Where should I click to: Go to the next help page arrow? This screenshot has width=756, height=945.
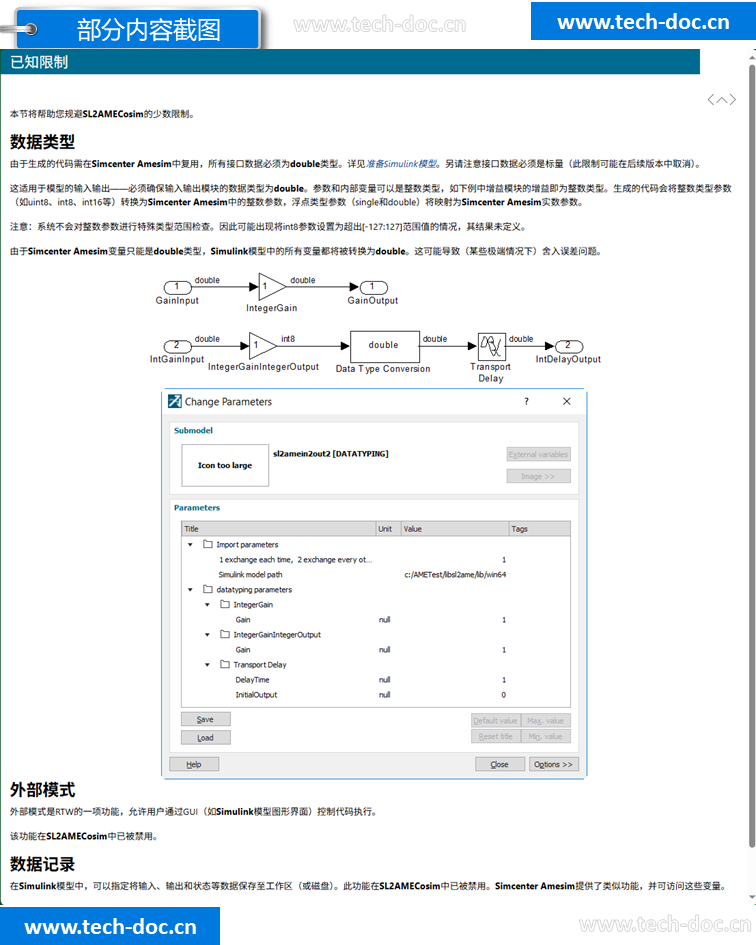[732, 100]
